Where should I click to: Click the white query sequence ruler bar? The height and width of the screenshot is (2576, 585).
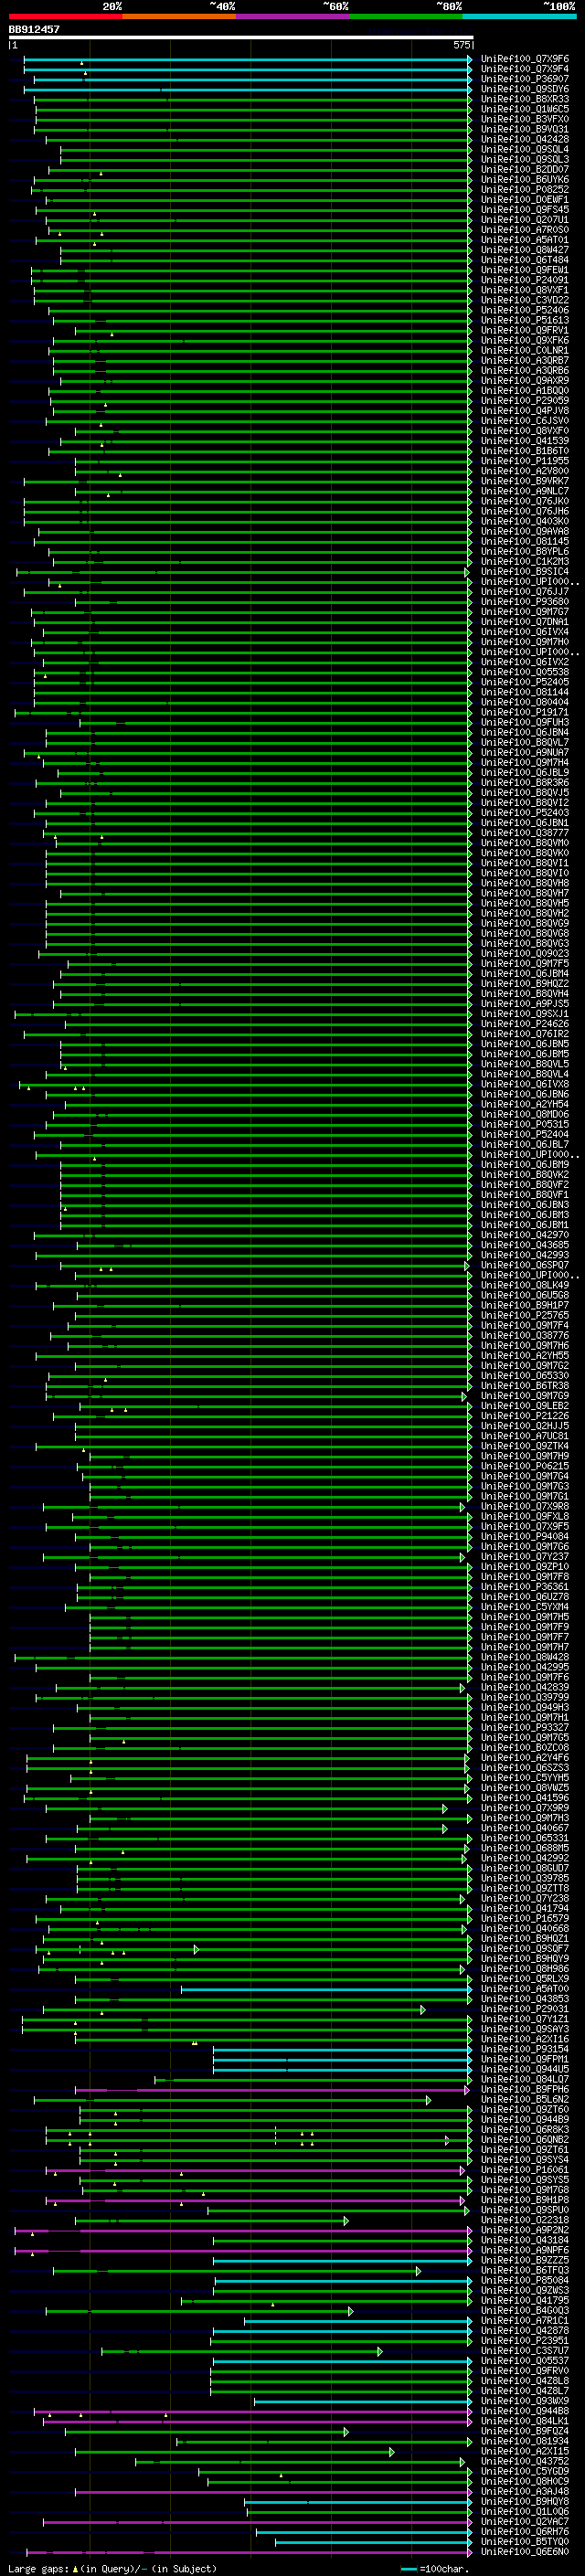[240, 37]
